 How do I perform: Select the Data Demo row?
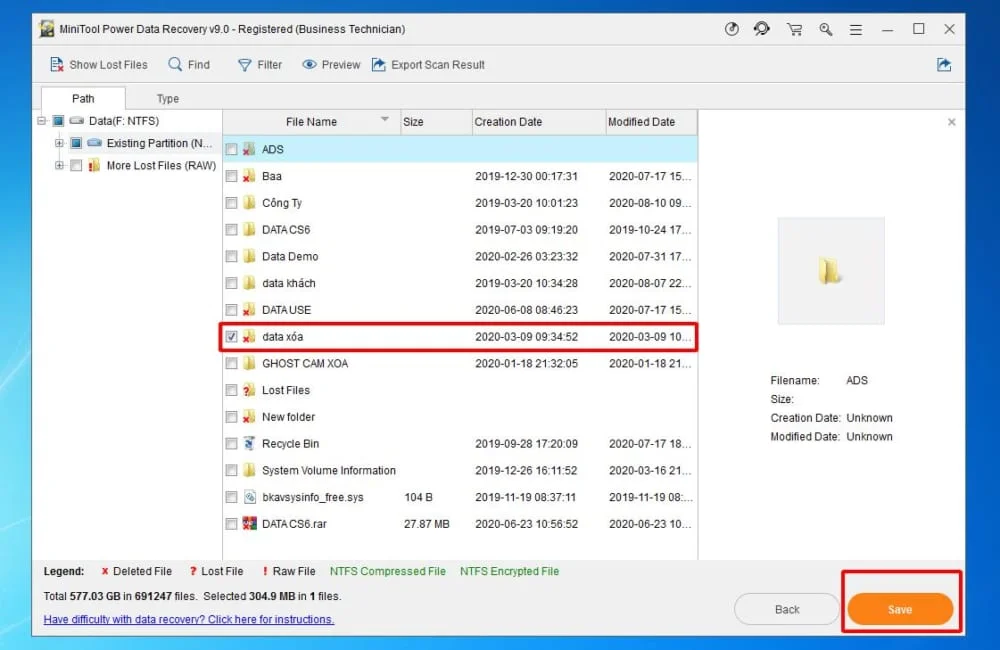[x=460, y=256]
